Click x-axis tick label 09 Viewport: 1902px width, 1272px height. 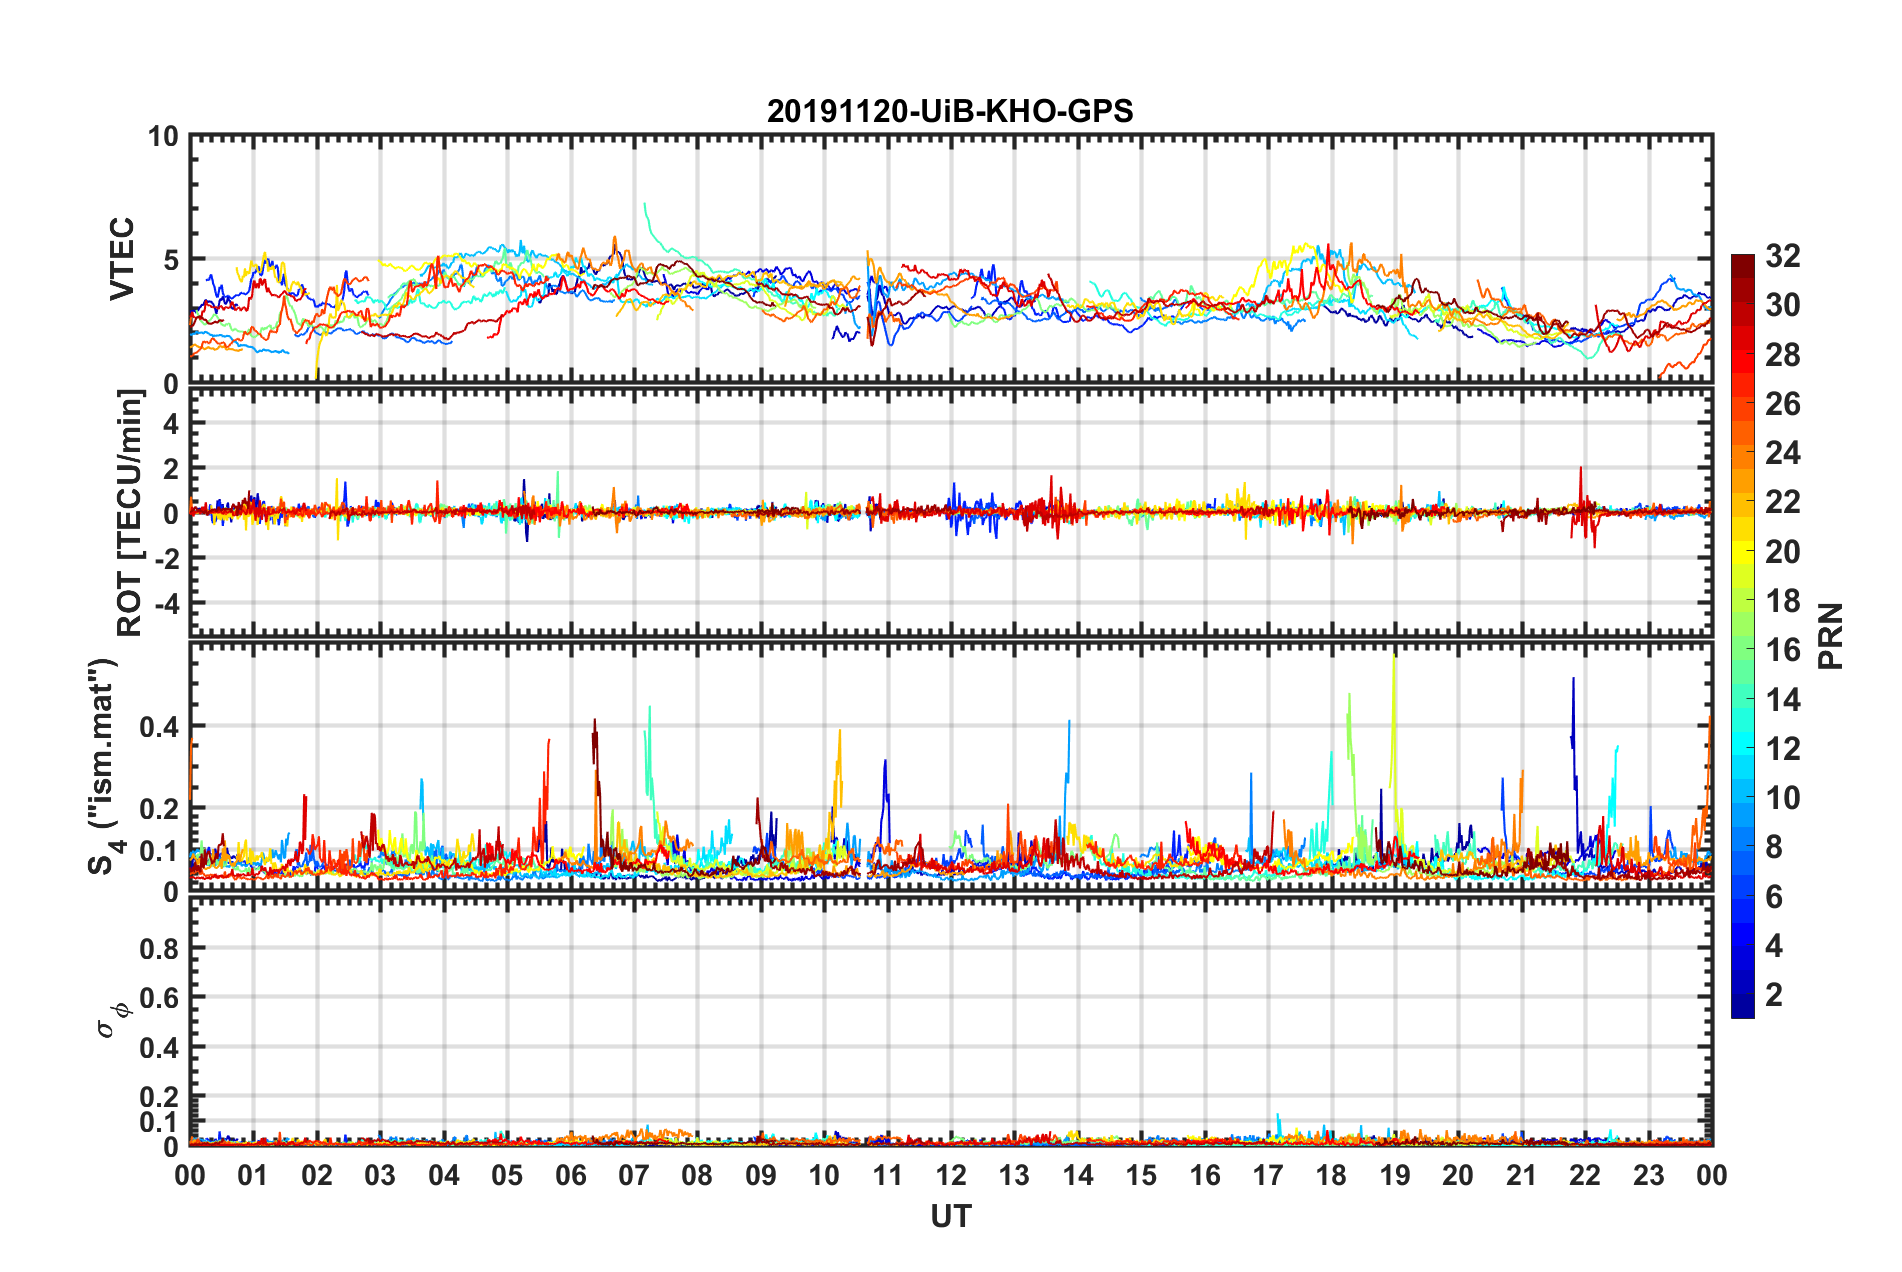click(x=761, y=1175)
